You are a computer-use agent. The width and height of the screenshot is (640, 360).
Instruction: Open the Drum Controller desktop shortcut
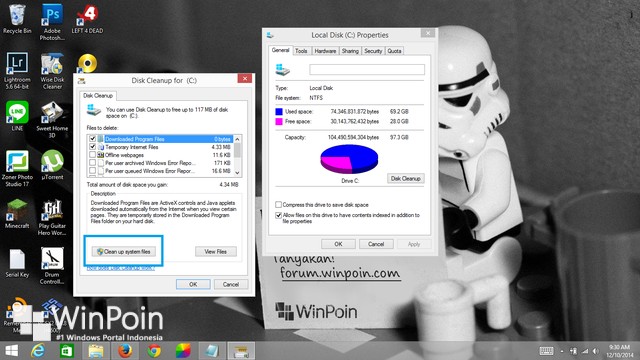[52, 265]
